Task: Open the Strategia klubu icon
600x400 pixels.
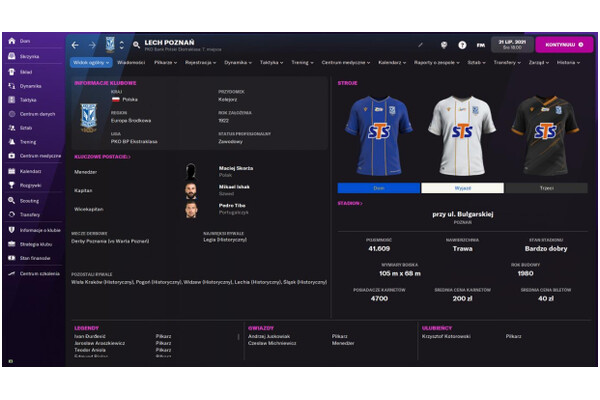Action: pos(11,244)
